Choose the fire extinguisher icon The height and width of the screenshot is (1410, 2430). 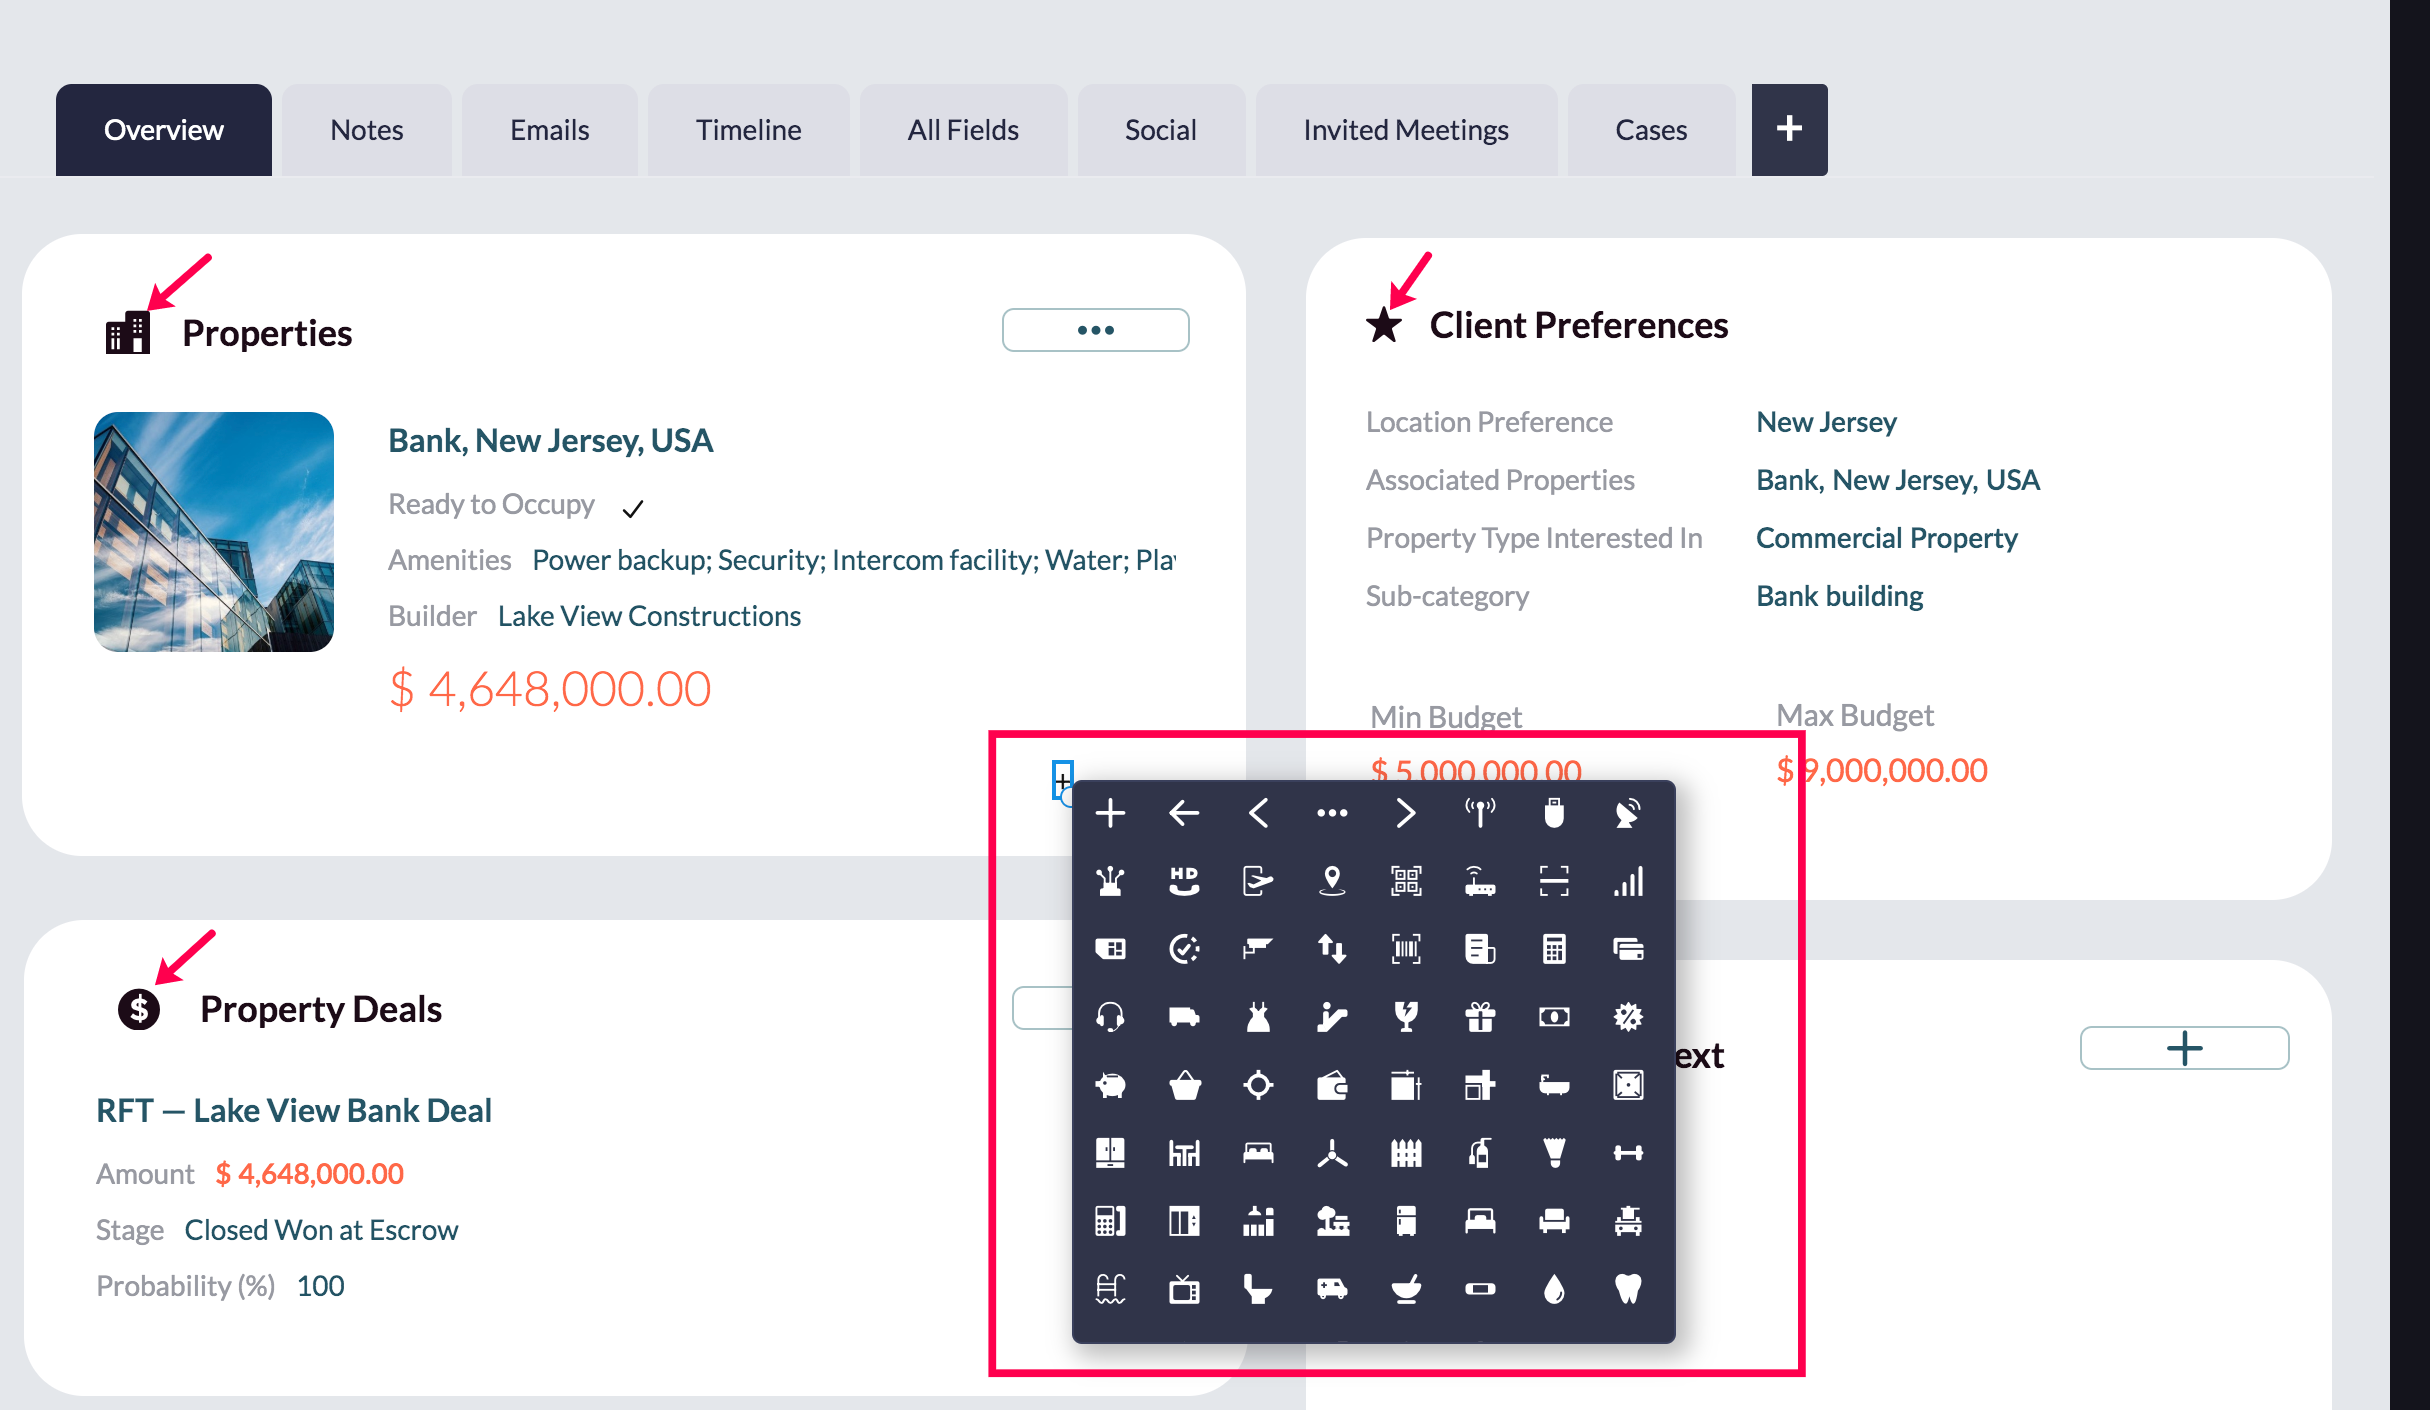click(x=1480, y=1153)
